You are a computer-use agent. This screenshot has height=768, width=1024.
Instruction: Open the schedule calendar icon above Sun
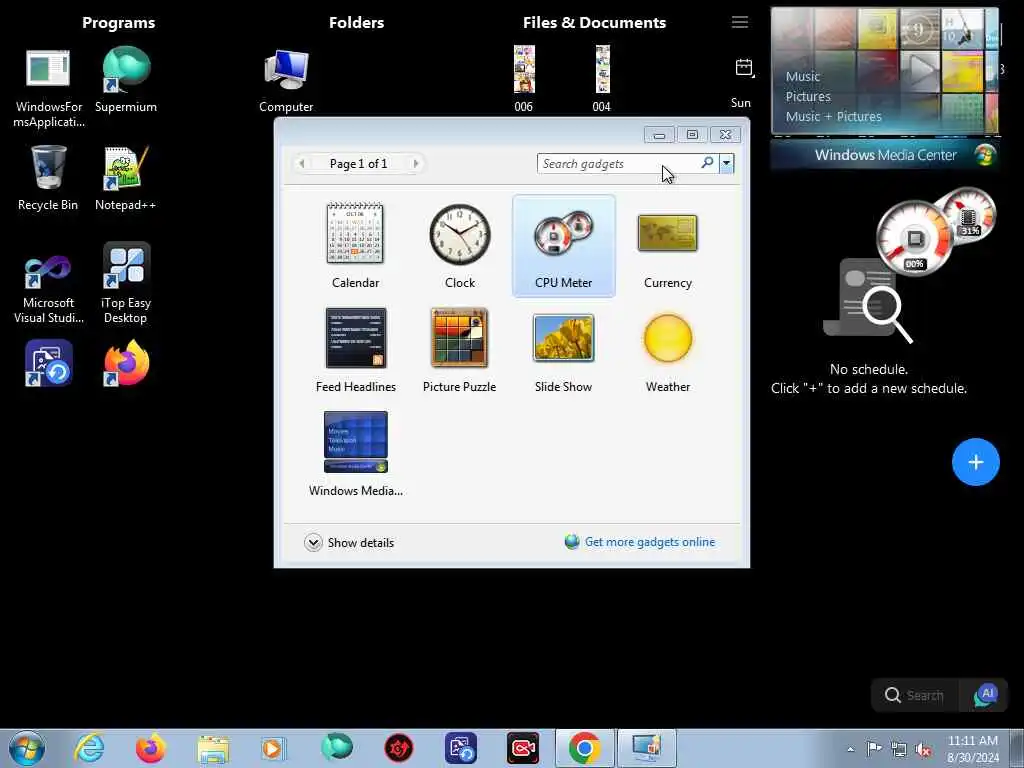(744, 67)
